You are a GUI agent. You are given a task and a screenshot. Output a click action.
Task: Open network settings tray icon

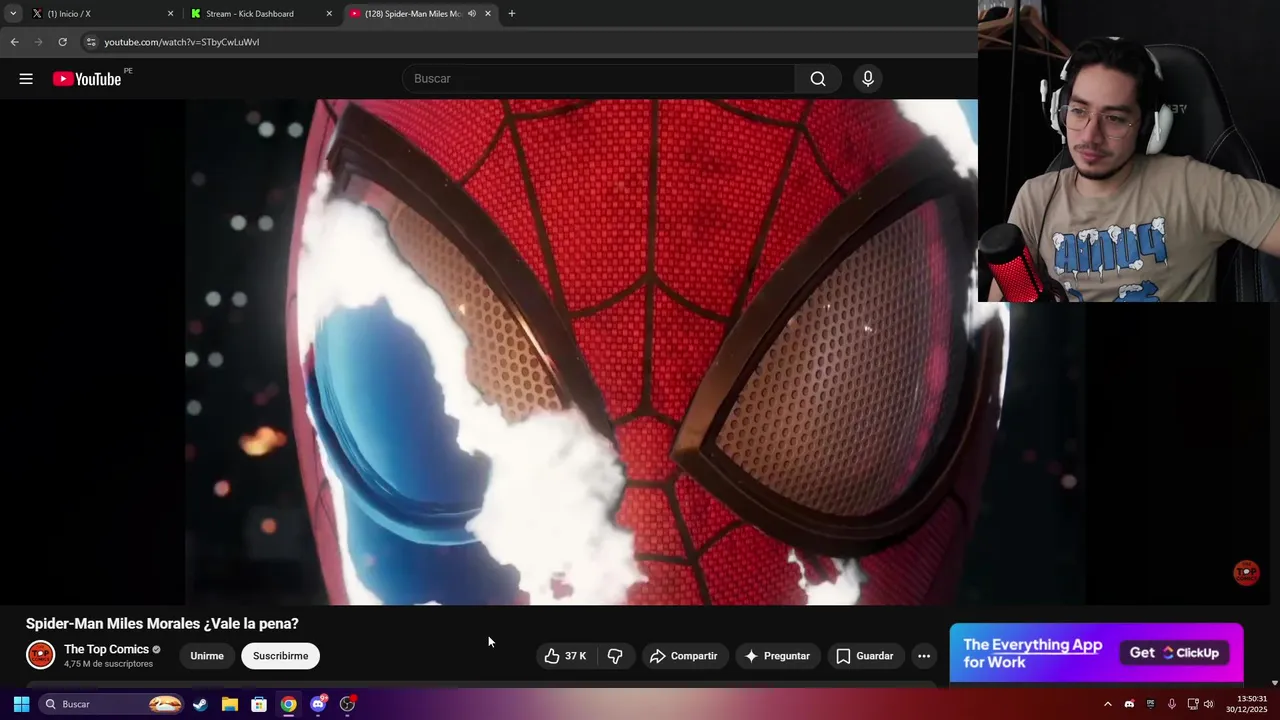click(1193, 704)
